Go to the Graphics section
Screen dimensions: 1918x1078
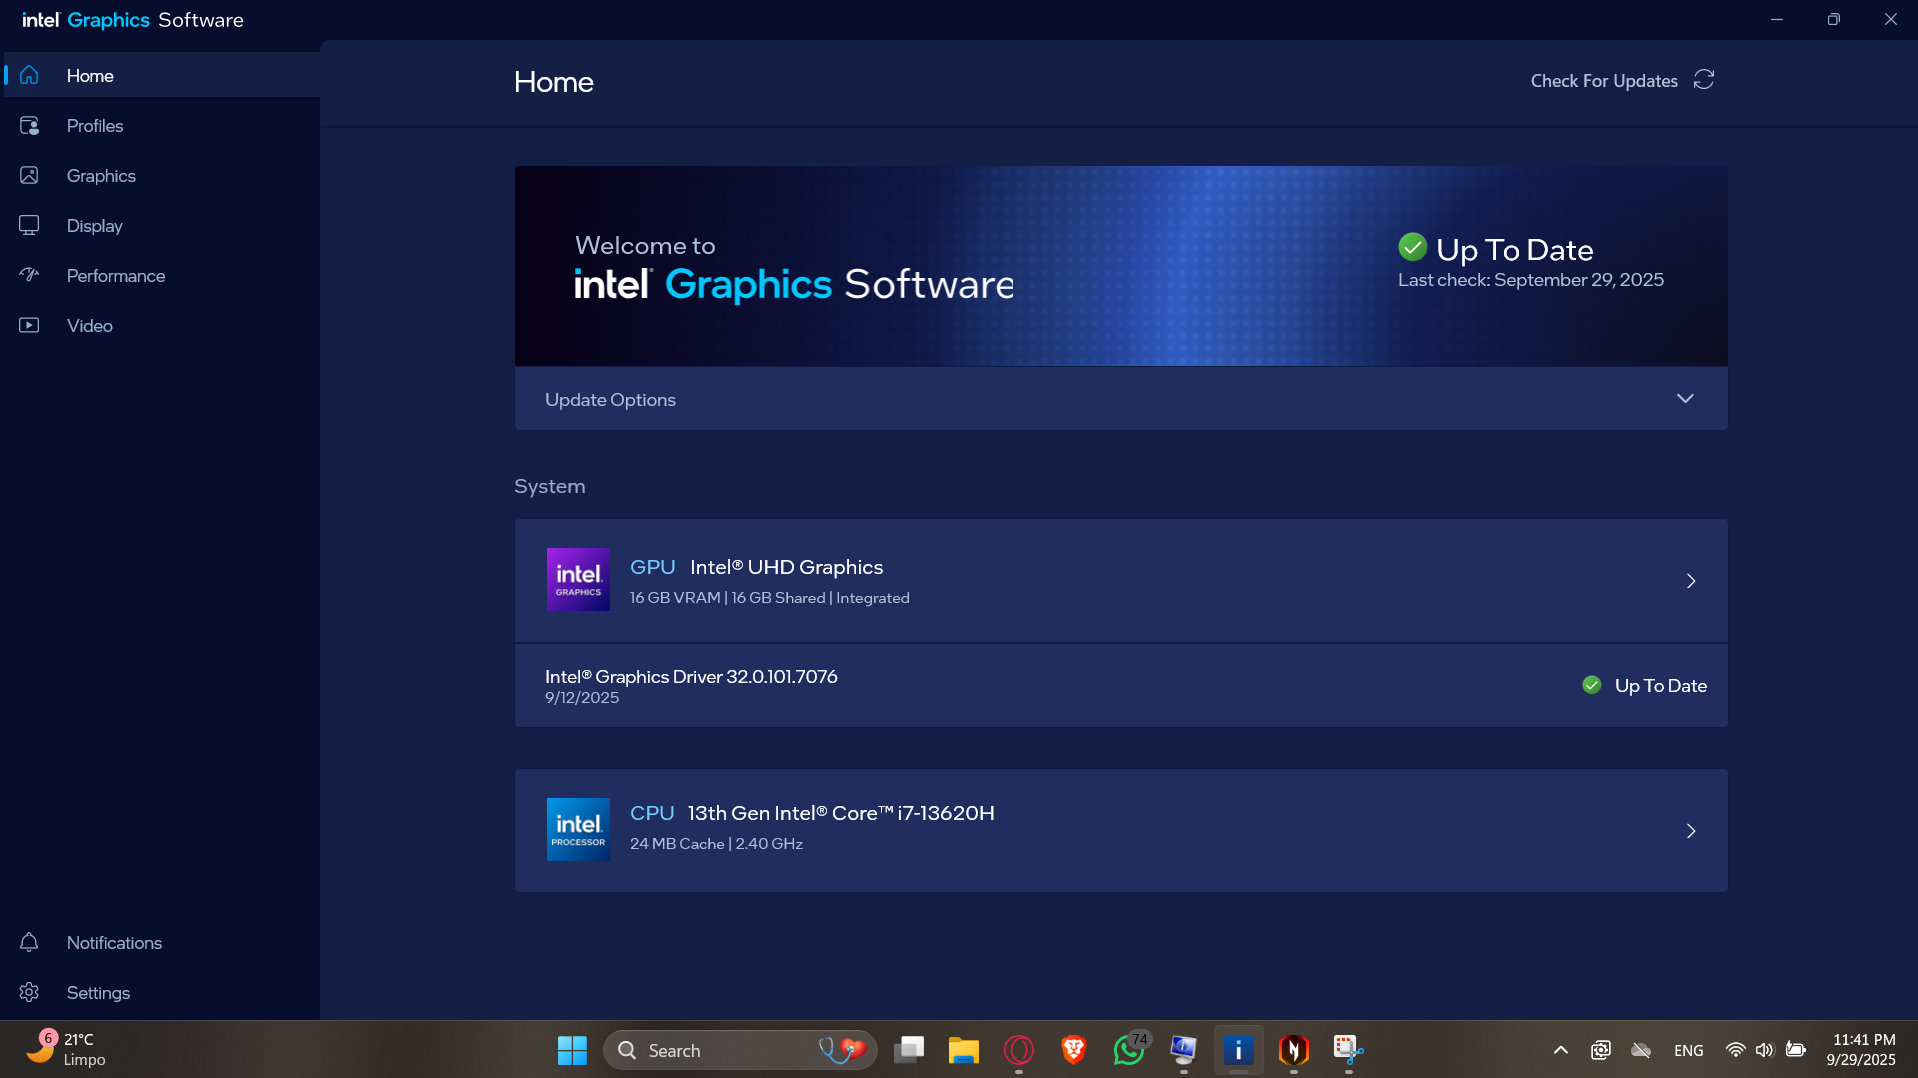(x=162, y=175)
